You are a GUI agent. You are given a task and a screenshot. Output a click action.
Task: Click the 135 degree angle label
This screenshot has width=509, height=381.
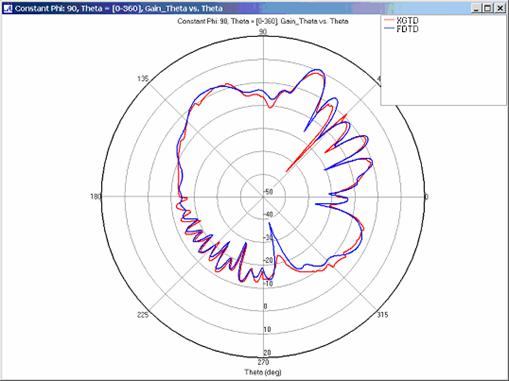click(143, 79)
